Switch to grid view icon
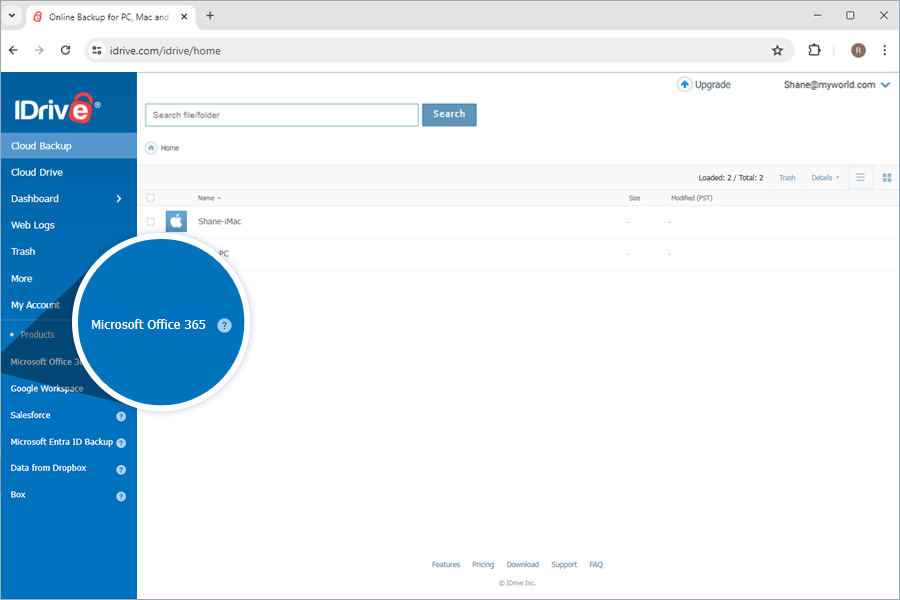This screenshot has width=900, height=600. point(887,178)
